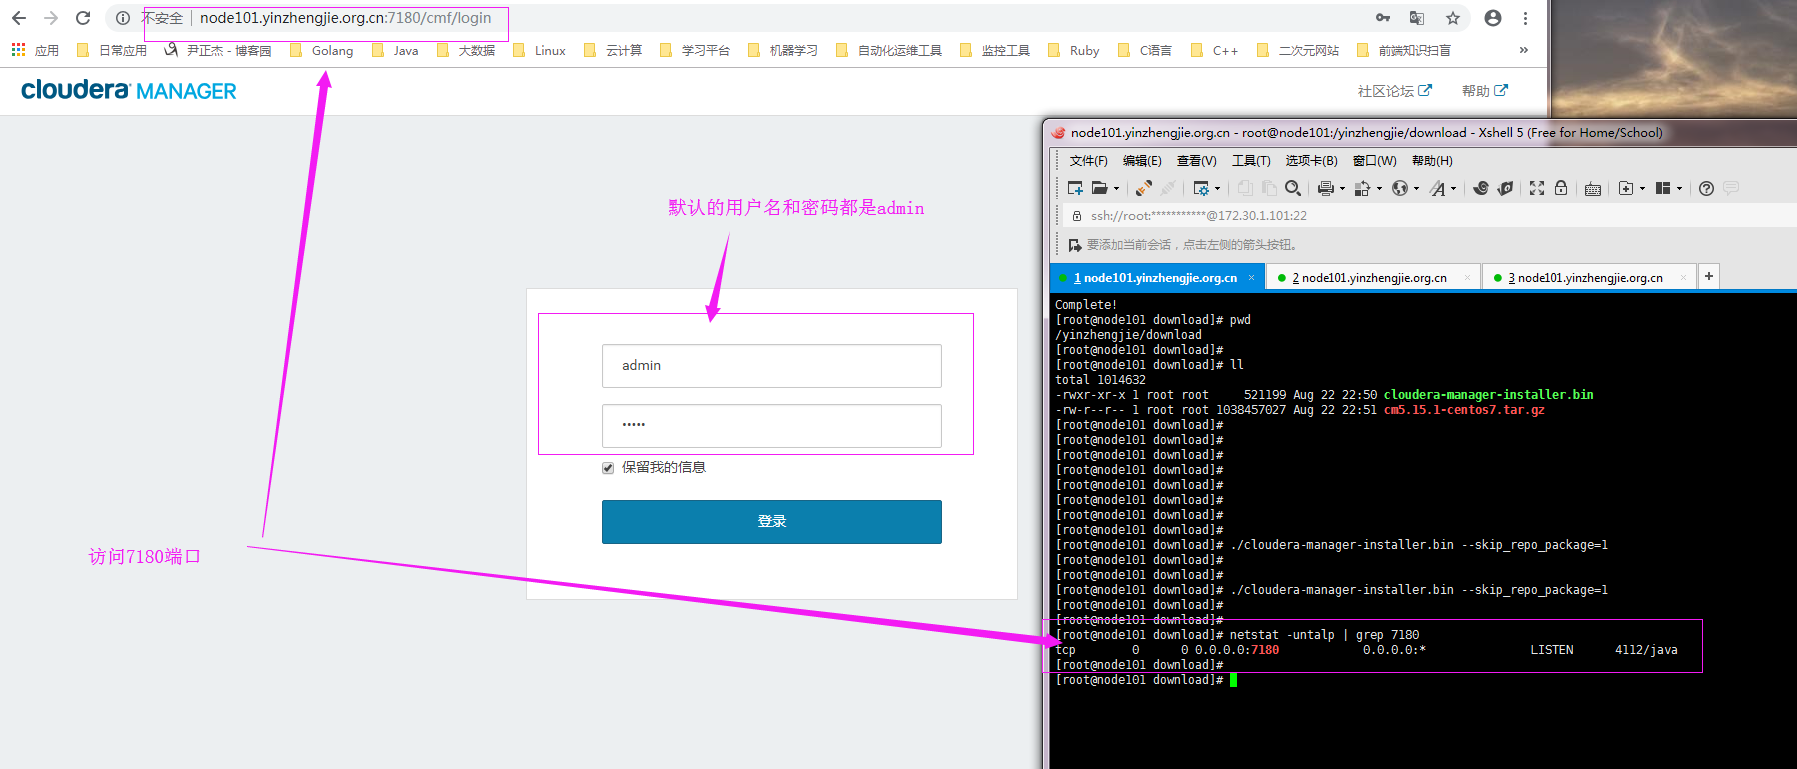Image resolution: width=1797 pixels, height=769 pixels.
Task: Click the translate page icon in address bar
Action: [x=1417, y=18]
